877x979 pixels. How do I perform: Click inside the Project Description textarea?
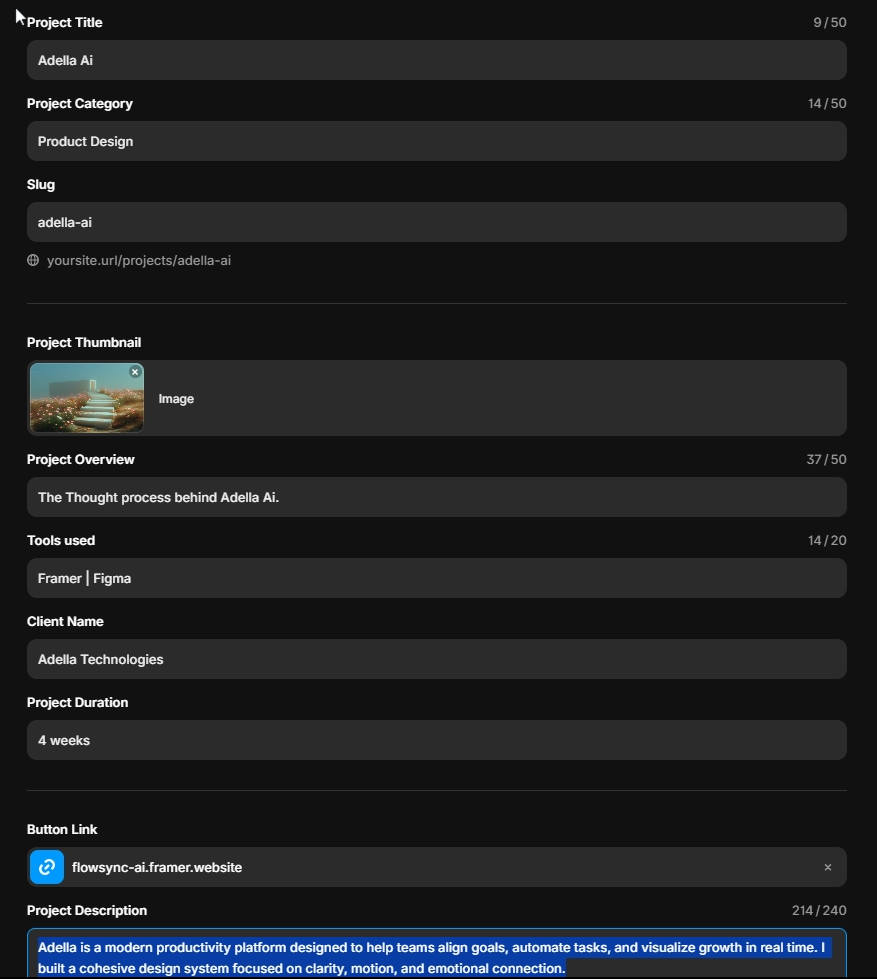(436, 957)
